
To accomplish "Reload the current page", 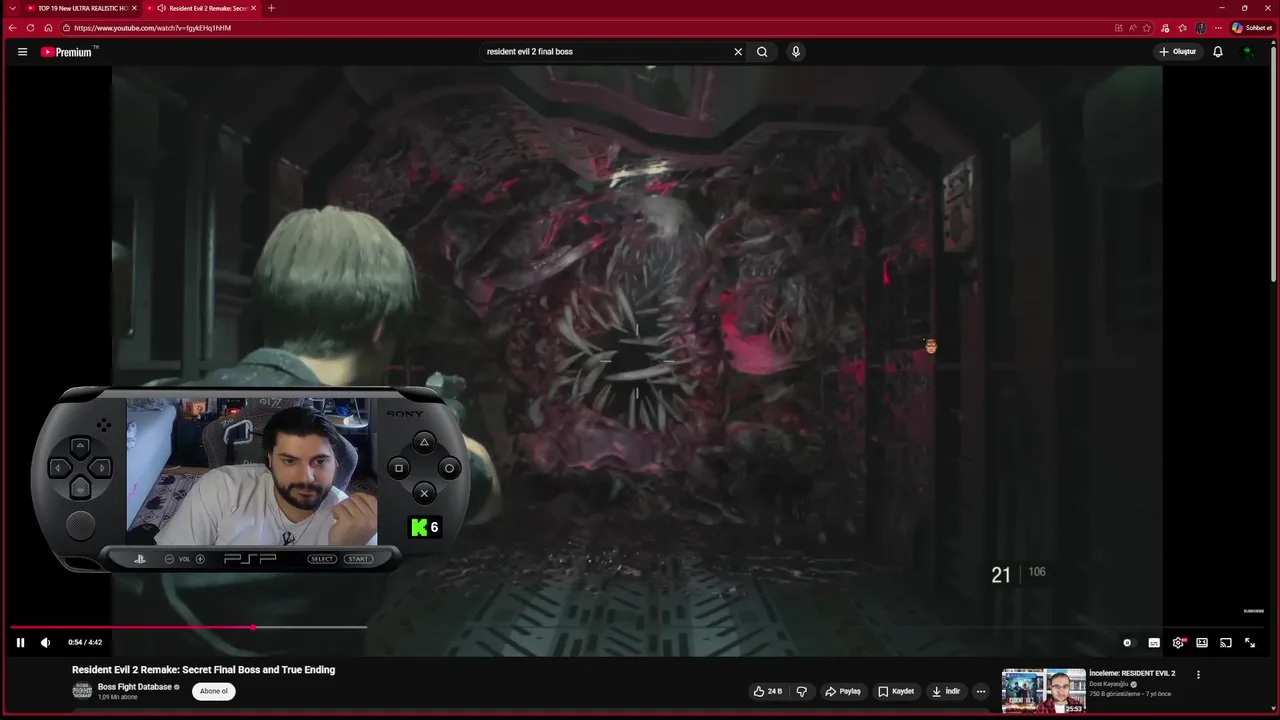I will point(30,28).
